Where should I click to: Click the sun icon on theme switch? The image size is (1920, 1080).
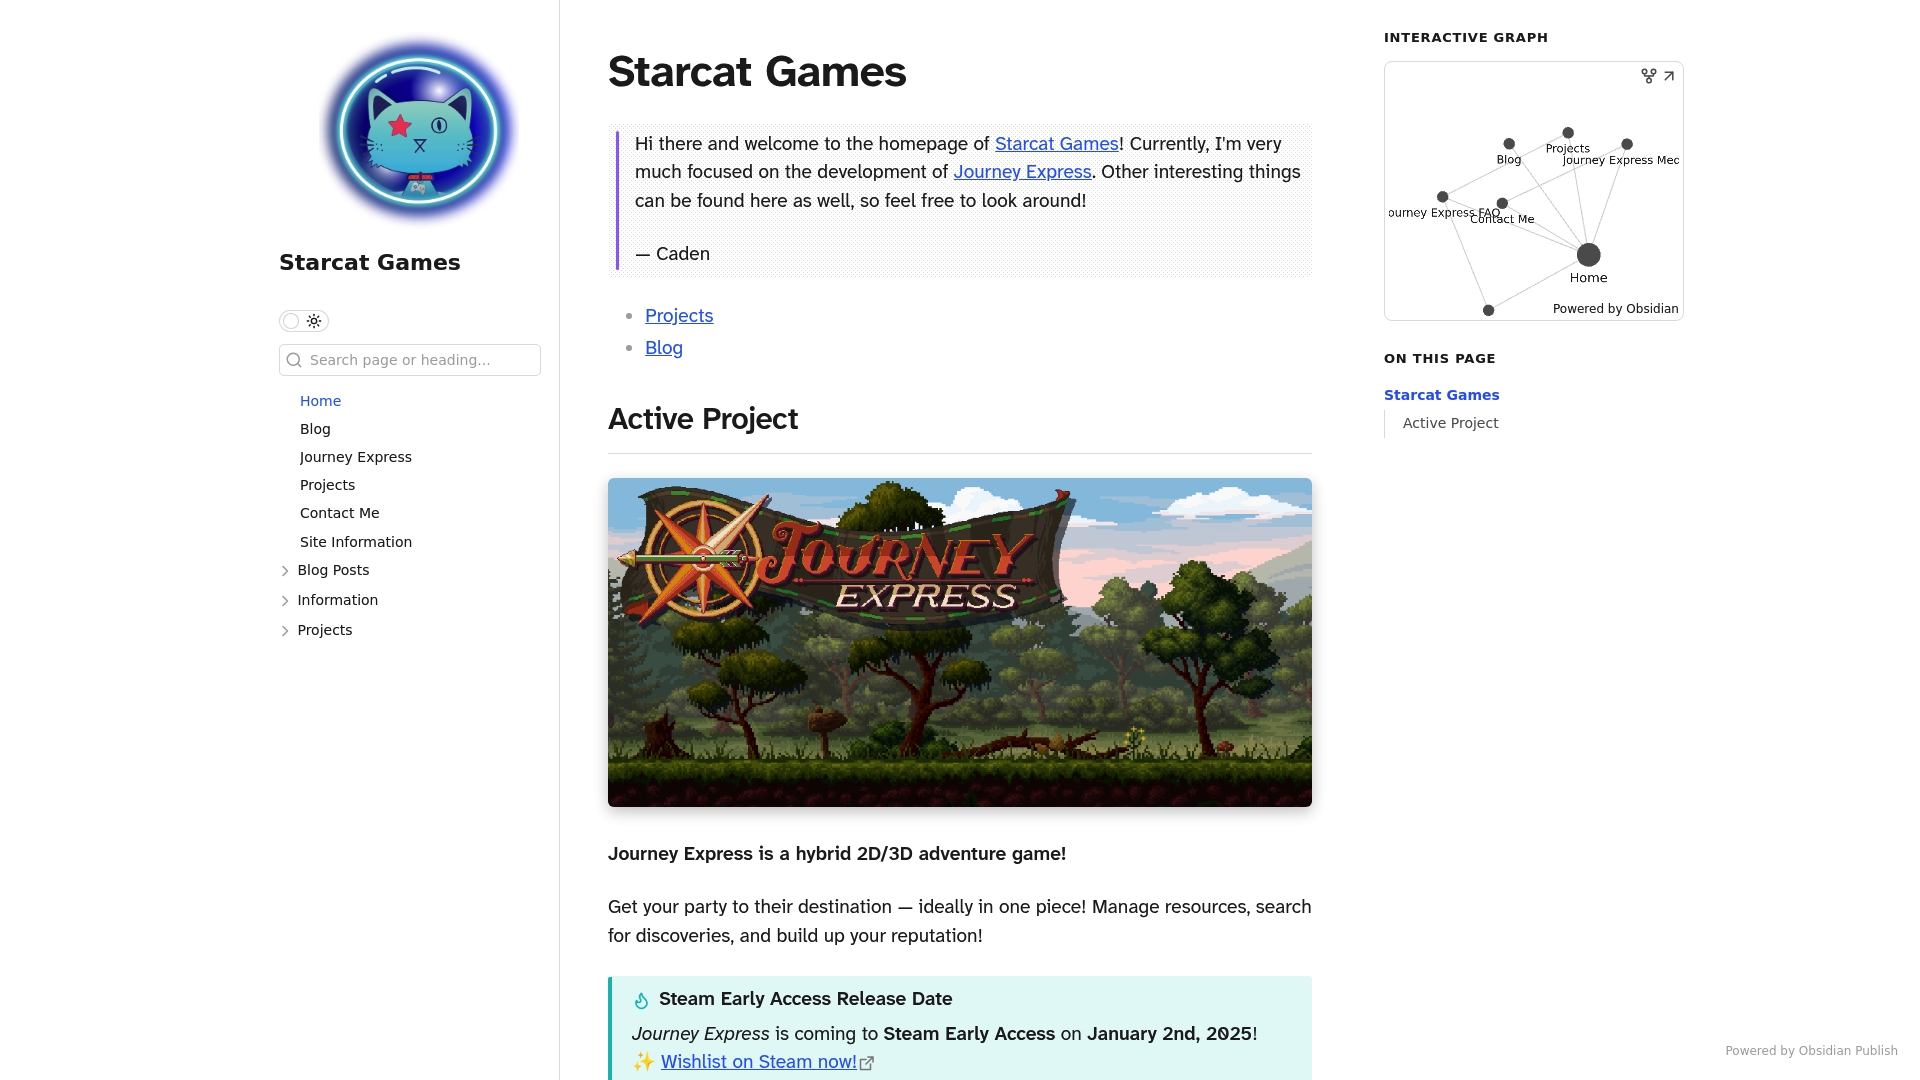[x=314, y=321]
